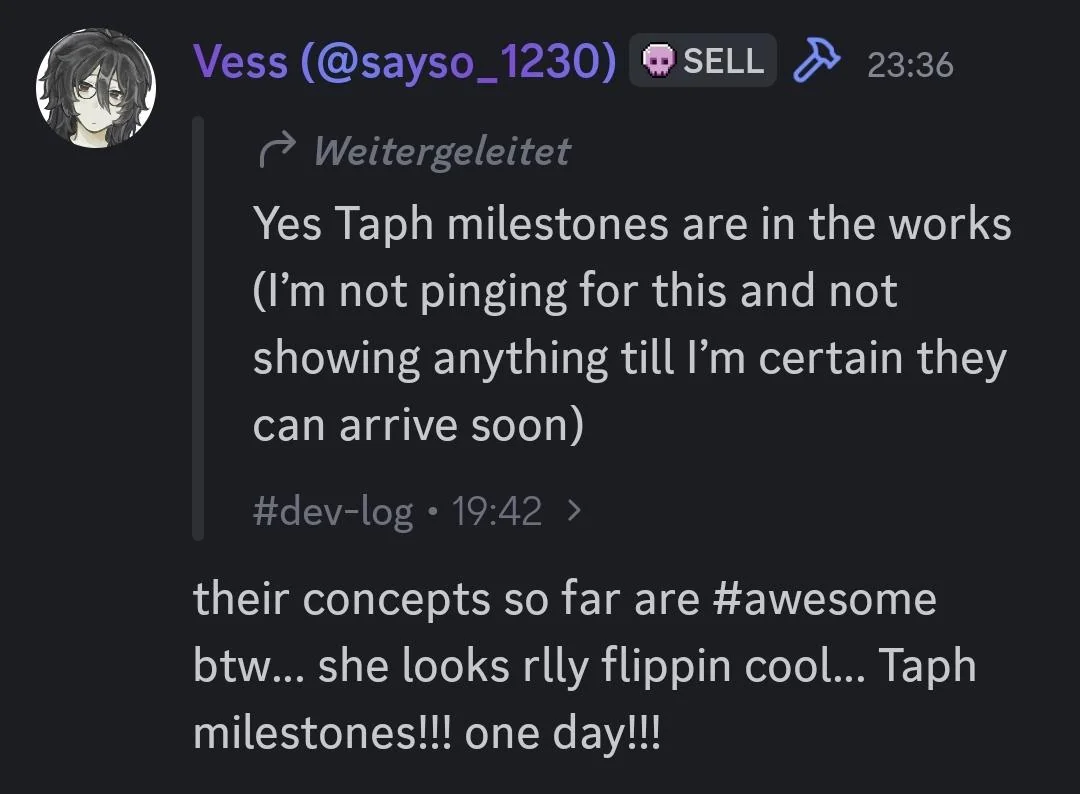Image resolution: width=1080 pixels, height=794 pixels.
Task: Click the grey vertical quote bar
Action: [198, 328]
